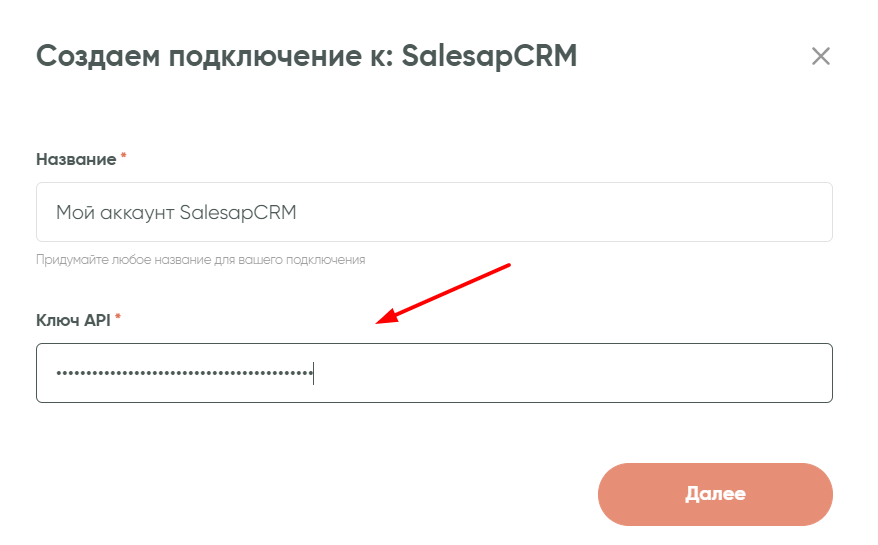
Task: Place cursor at end of masked API key
Action: [x=313, y=374]
